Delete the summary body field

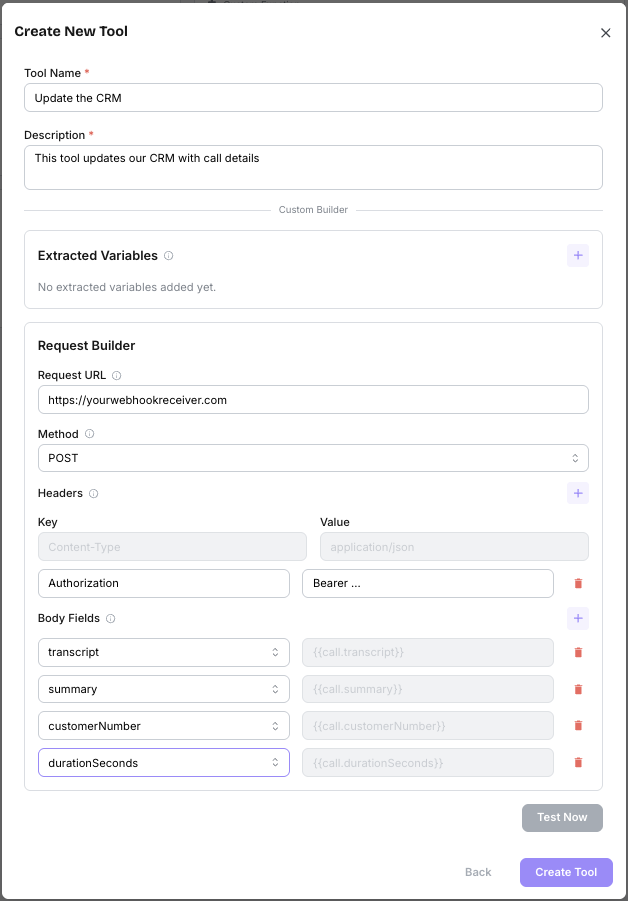578,689
